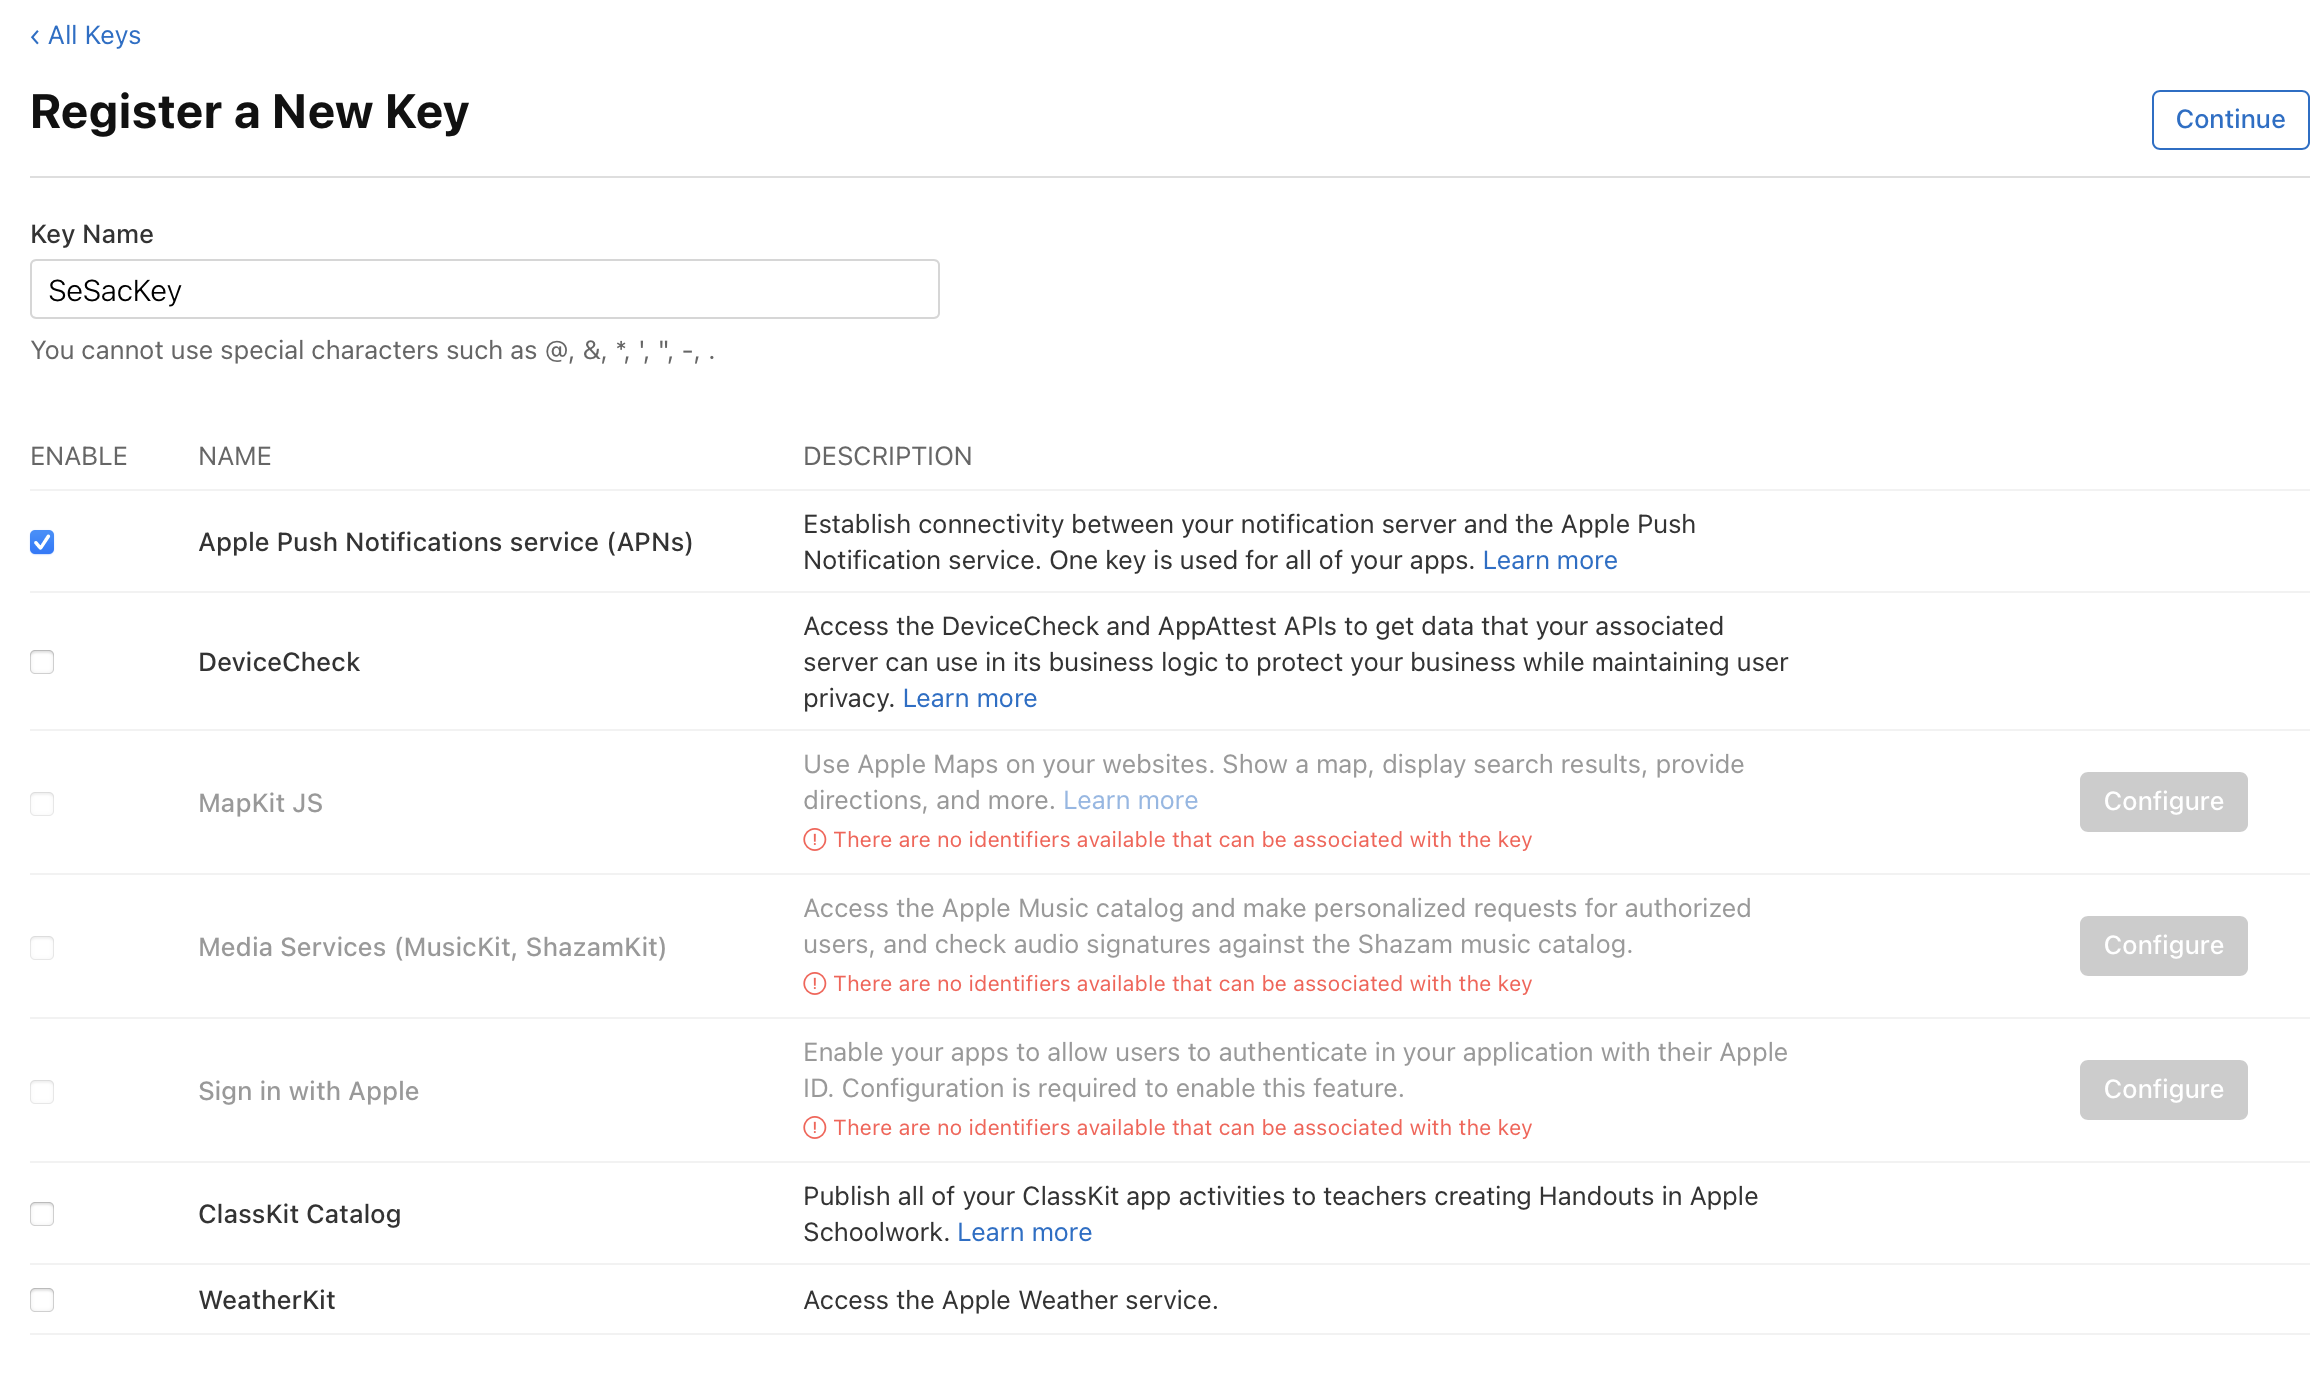This screenshot has width=2322, height=1390.
Task: Enable the DeviceCheck checkbox
Action: (x=42, y=662)
